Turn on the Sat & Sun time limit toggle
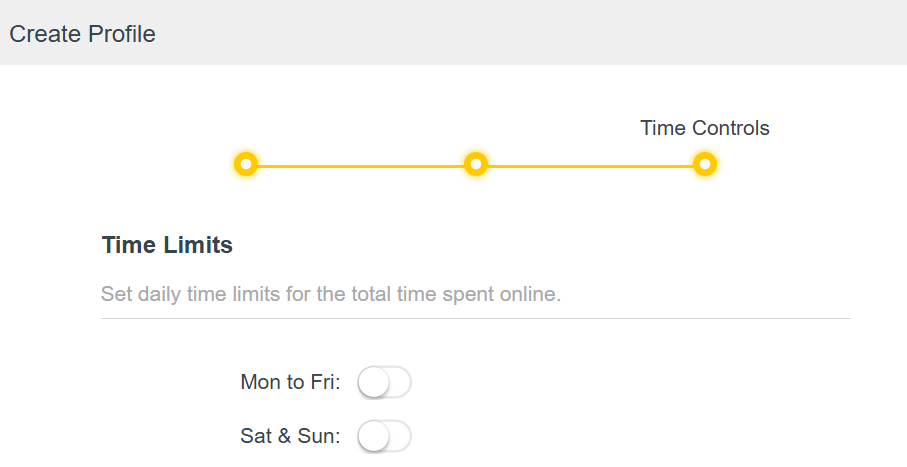 coord(385,436)
